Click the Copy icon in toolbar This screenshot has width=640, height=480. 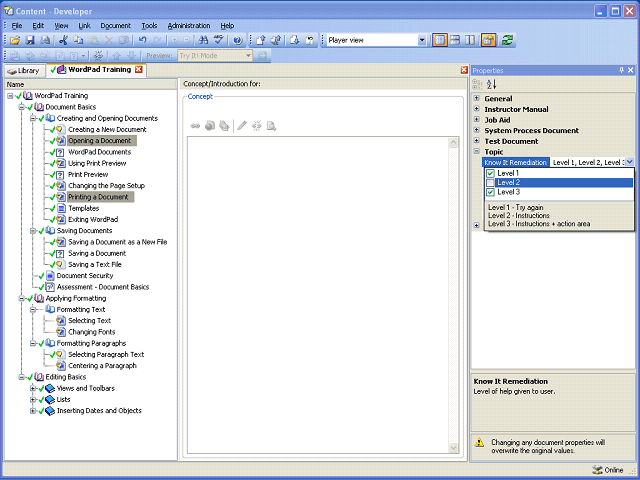click(78, 40)
